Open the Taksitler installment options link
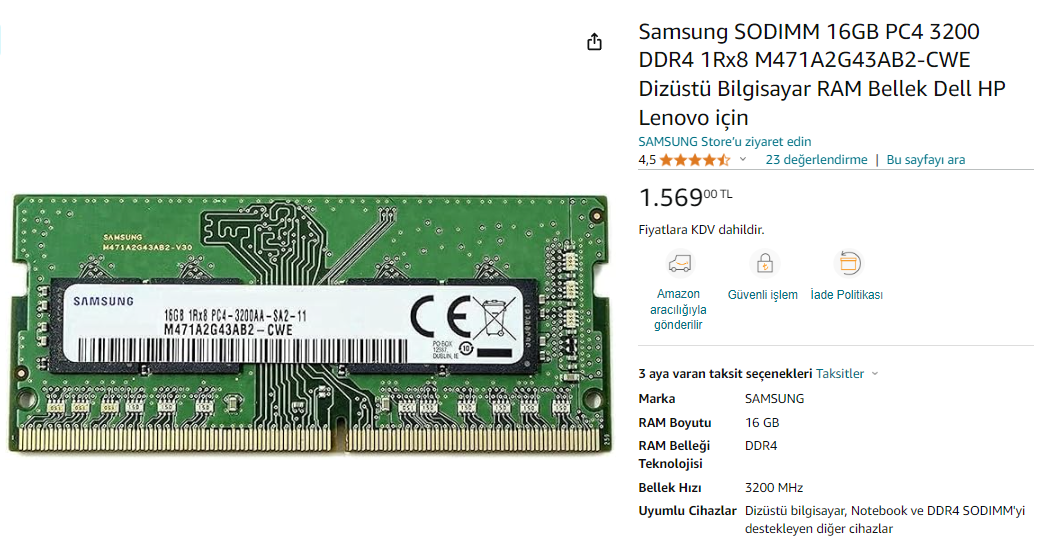Screen dimensions: 1047x542 pyautogui.click(x=840, y=374)
